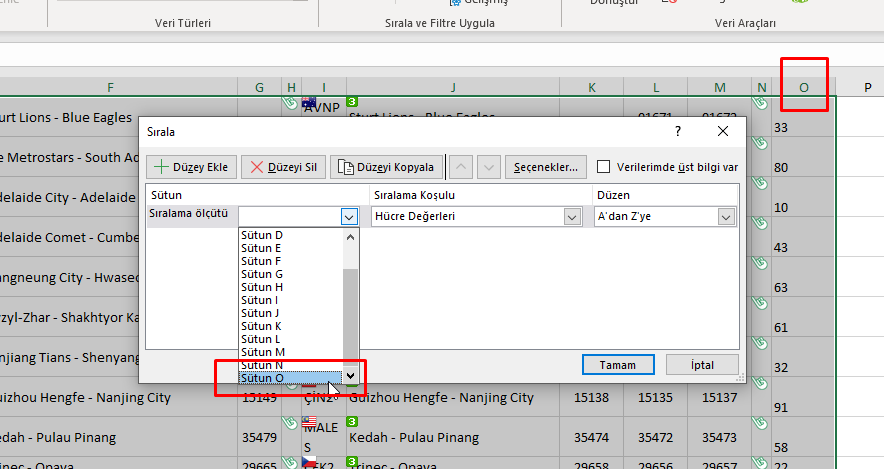Click cell 35472 in column L
Screen dimensions: 884x469
point(656,437)
